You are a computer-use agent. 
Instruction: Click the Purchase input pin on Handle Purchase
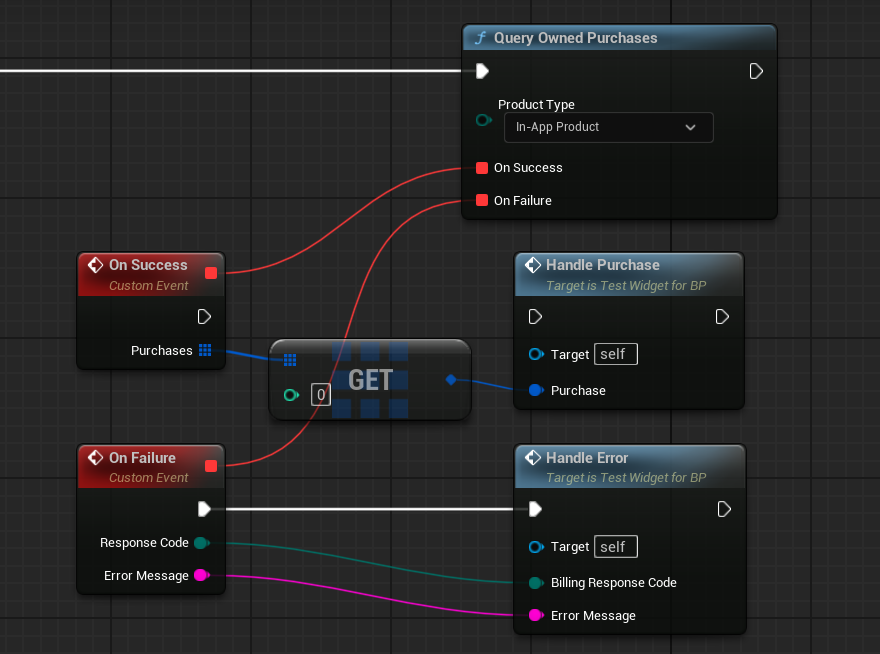pyautogui.click(x=535, y=390)
